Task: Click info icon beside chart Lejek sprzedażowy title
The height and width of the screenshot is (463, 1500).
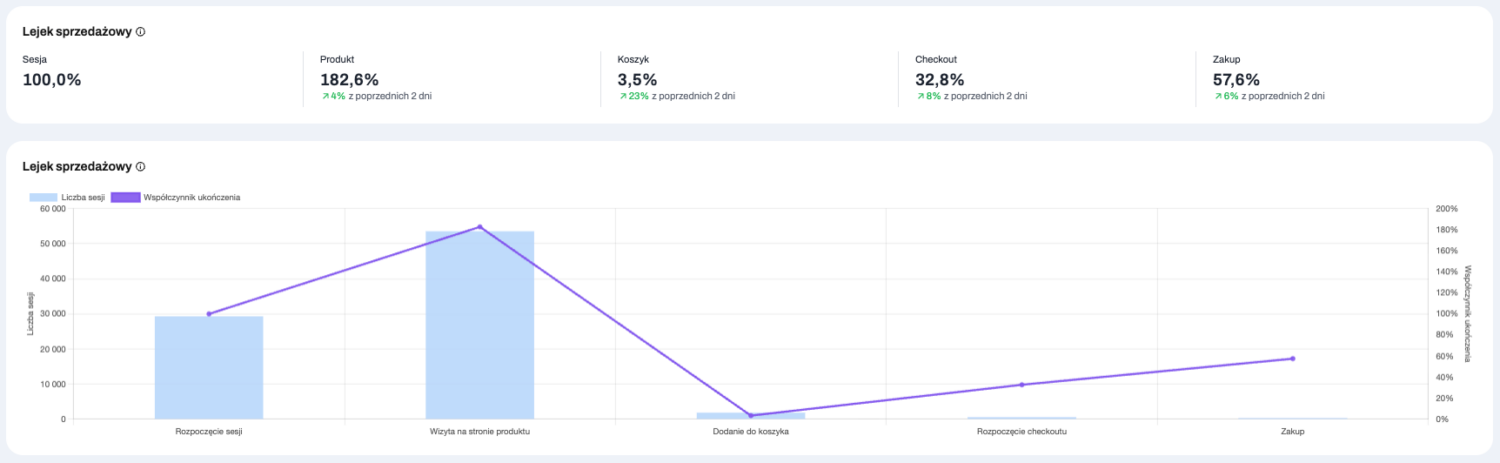Action: pyautogui.click(x=140, y=167)
